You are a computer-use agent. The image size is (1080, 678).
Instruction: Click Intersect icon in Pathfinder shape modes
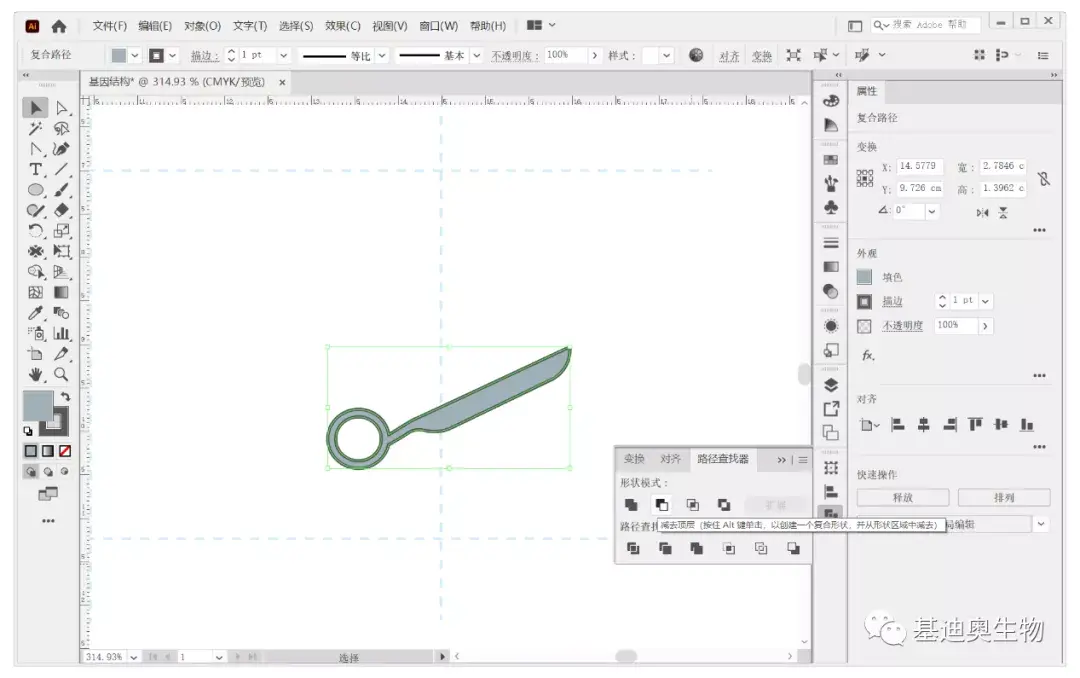click(692, 504)
